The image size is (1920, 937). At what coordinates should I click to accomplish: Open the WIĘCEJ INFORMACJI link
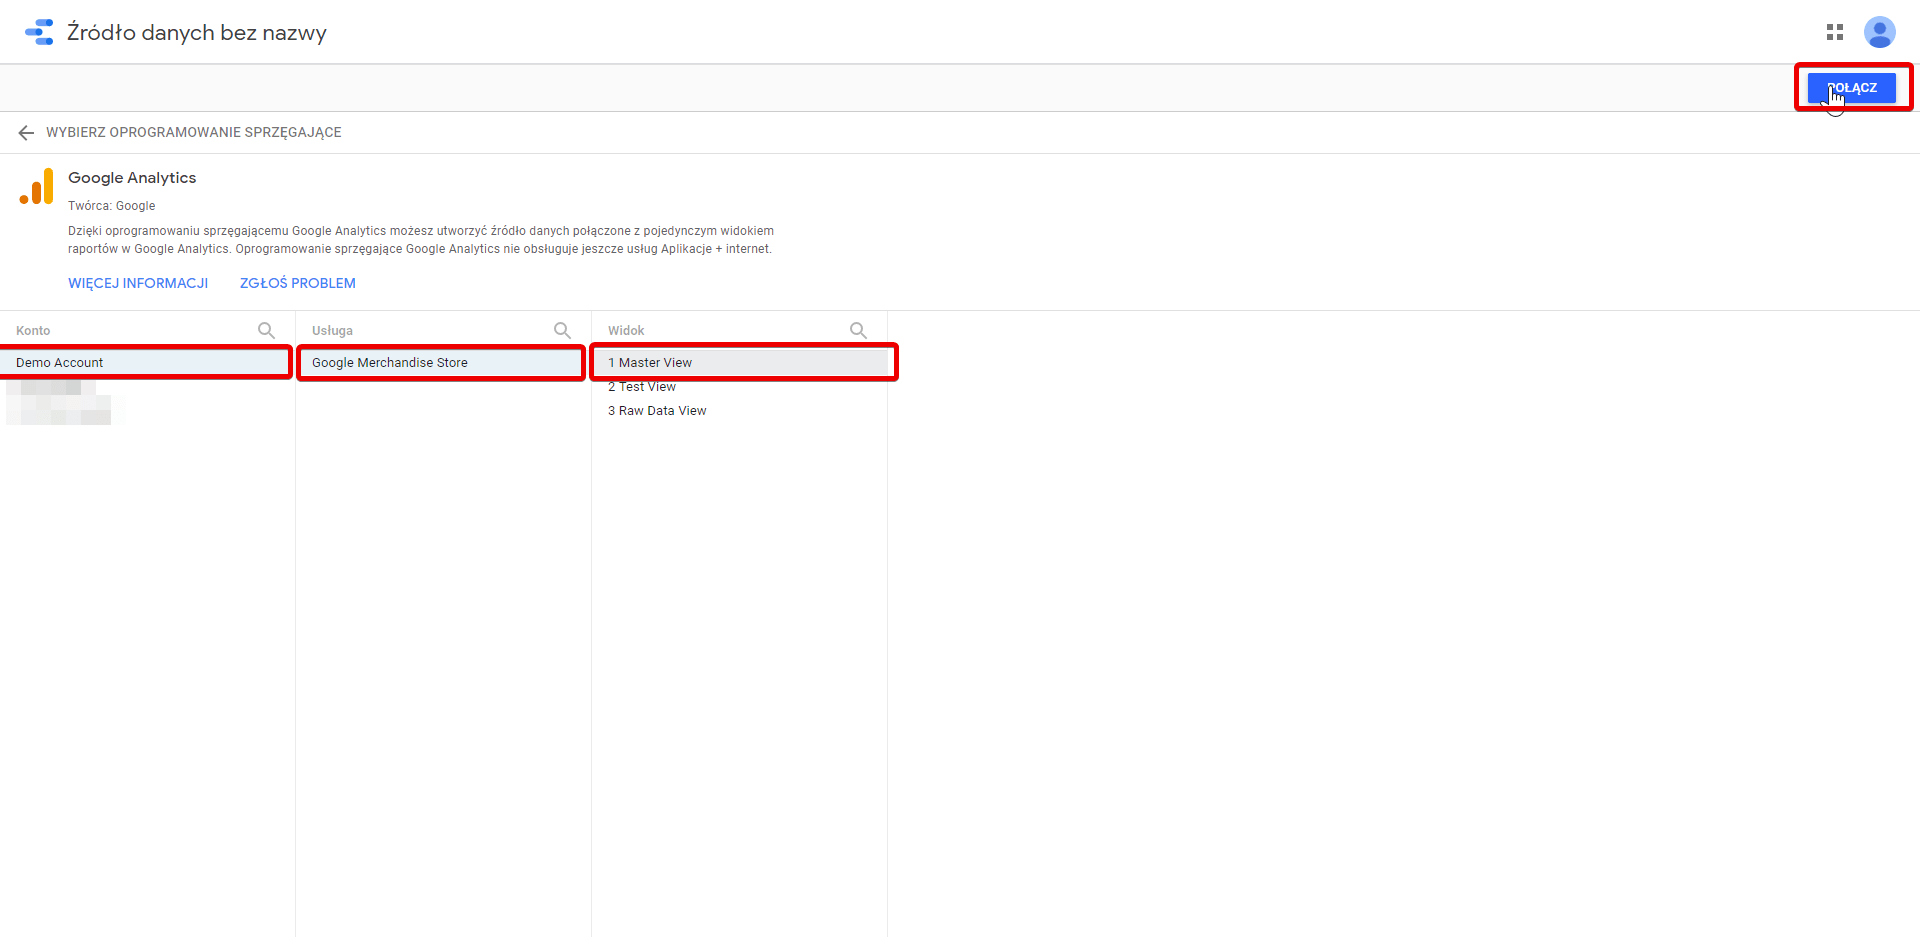click(x=138, y=283)
